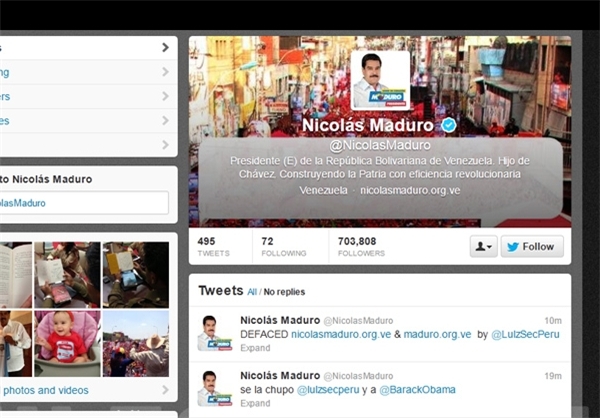
Task: Select the All tweets filter
Action: coord(252,292)
